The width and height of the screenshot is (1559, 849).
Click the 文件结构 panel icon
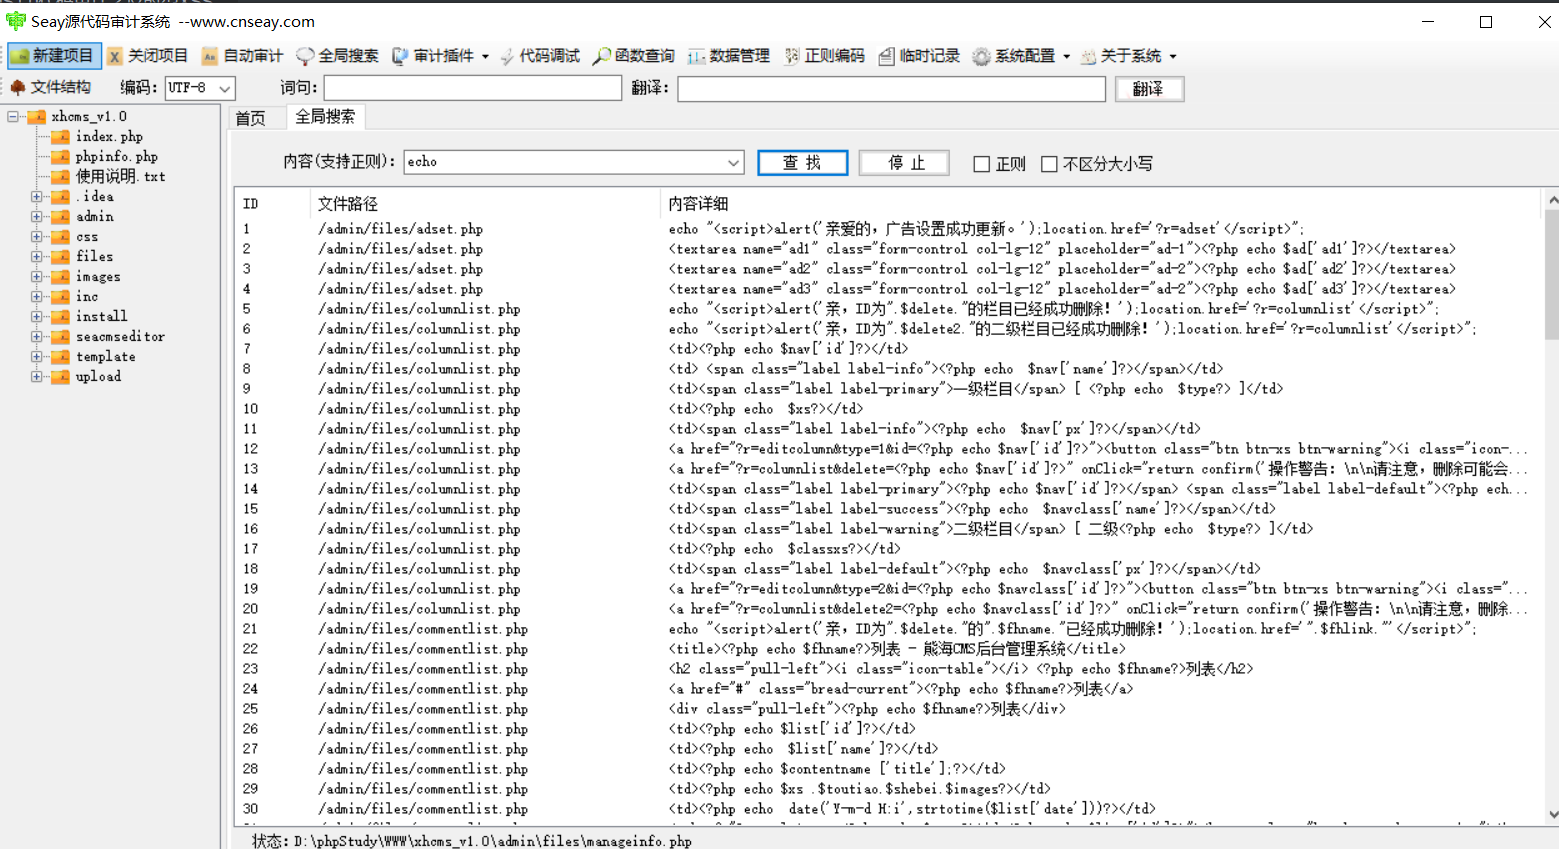click(x=18, y=87)
